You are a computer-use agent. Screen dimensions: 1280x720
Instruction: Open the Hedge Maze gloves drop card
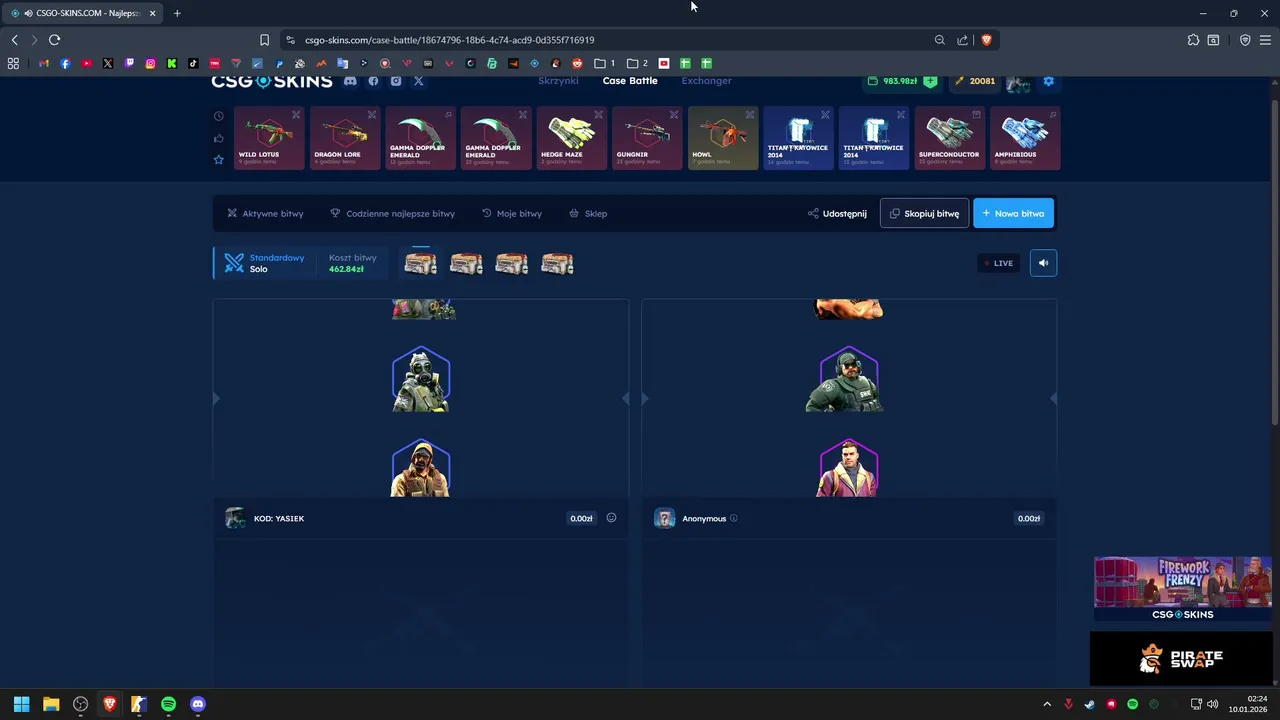click(572, 138)
